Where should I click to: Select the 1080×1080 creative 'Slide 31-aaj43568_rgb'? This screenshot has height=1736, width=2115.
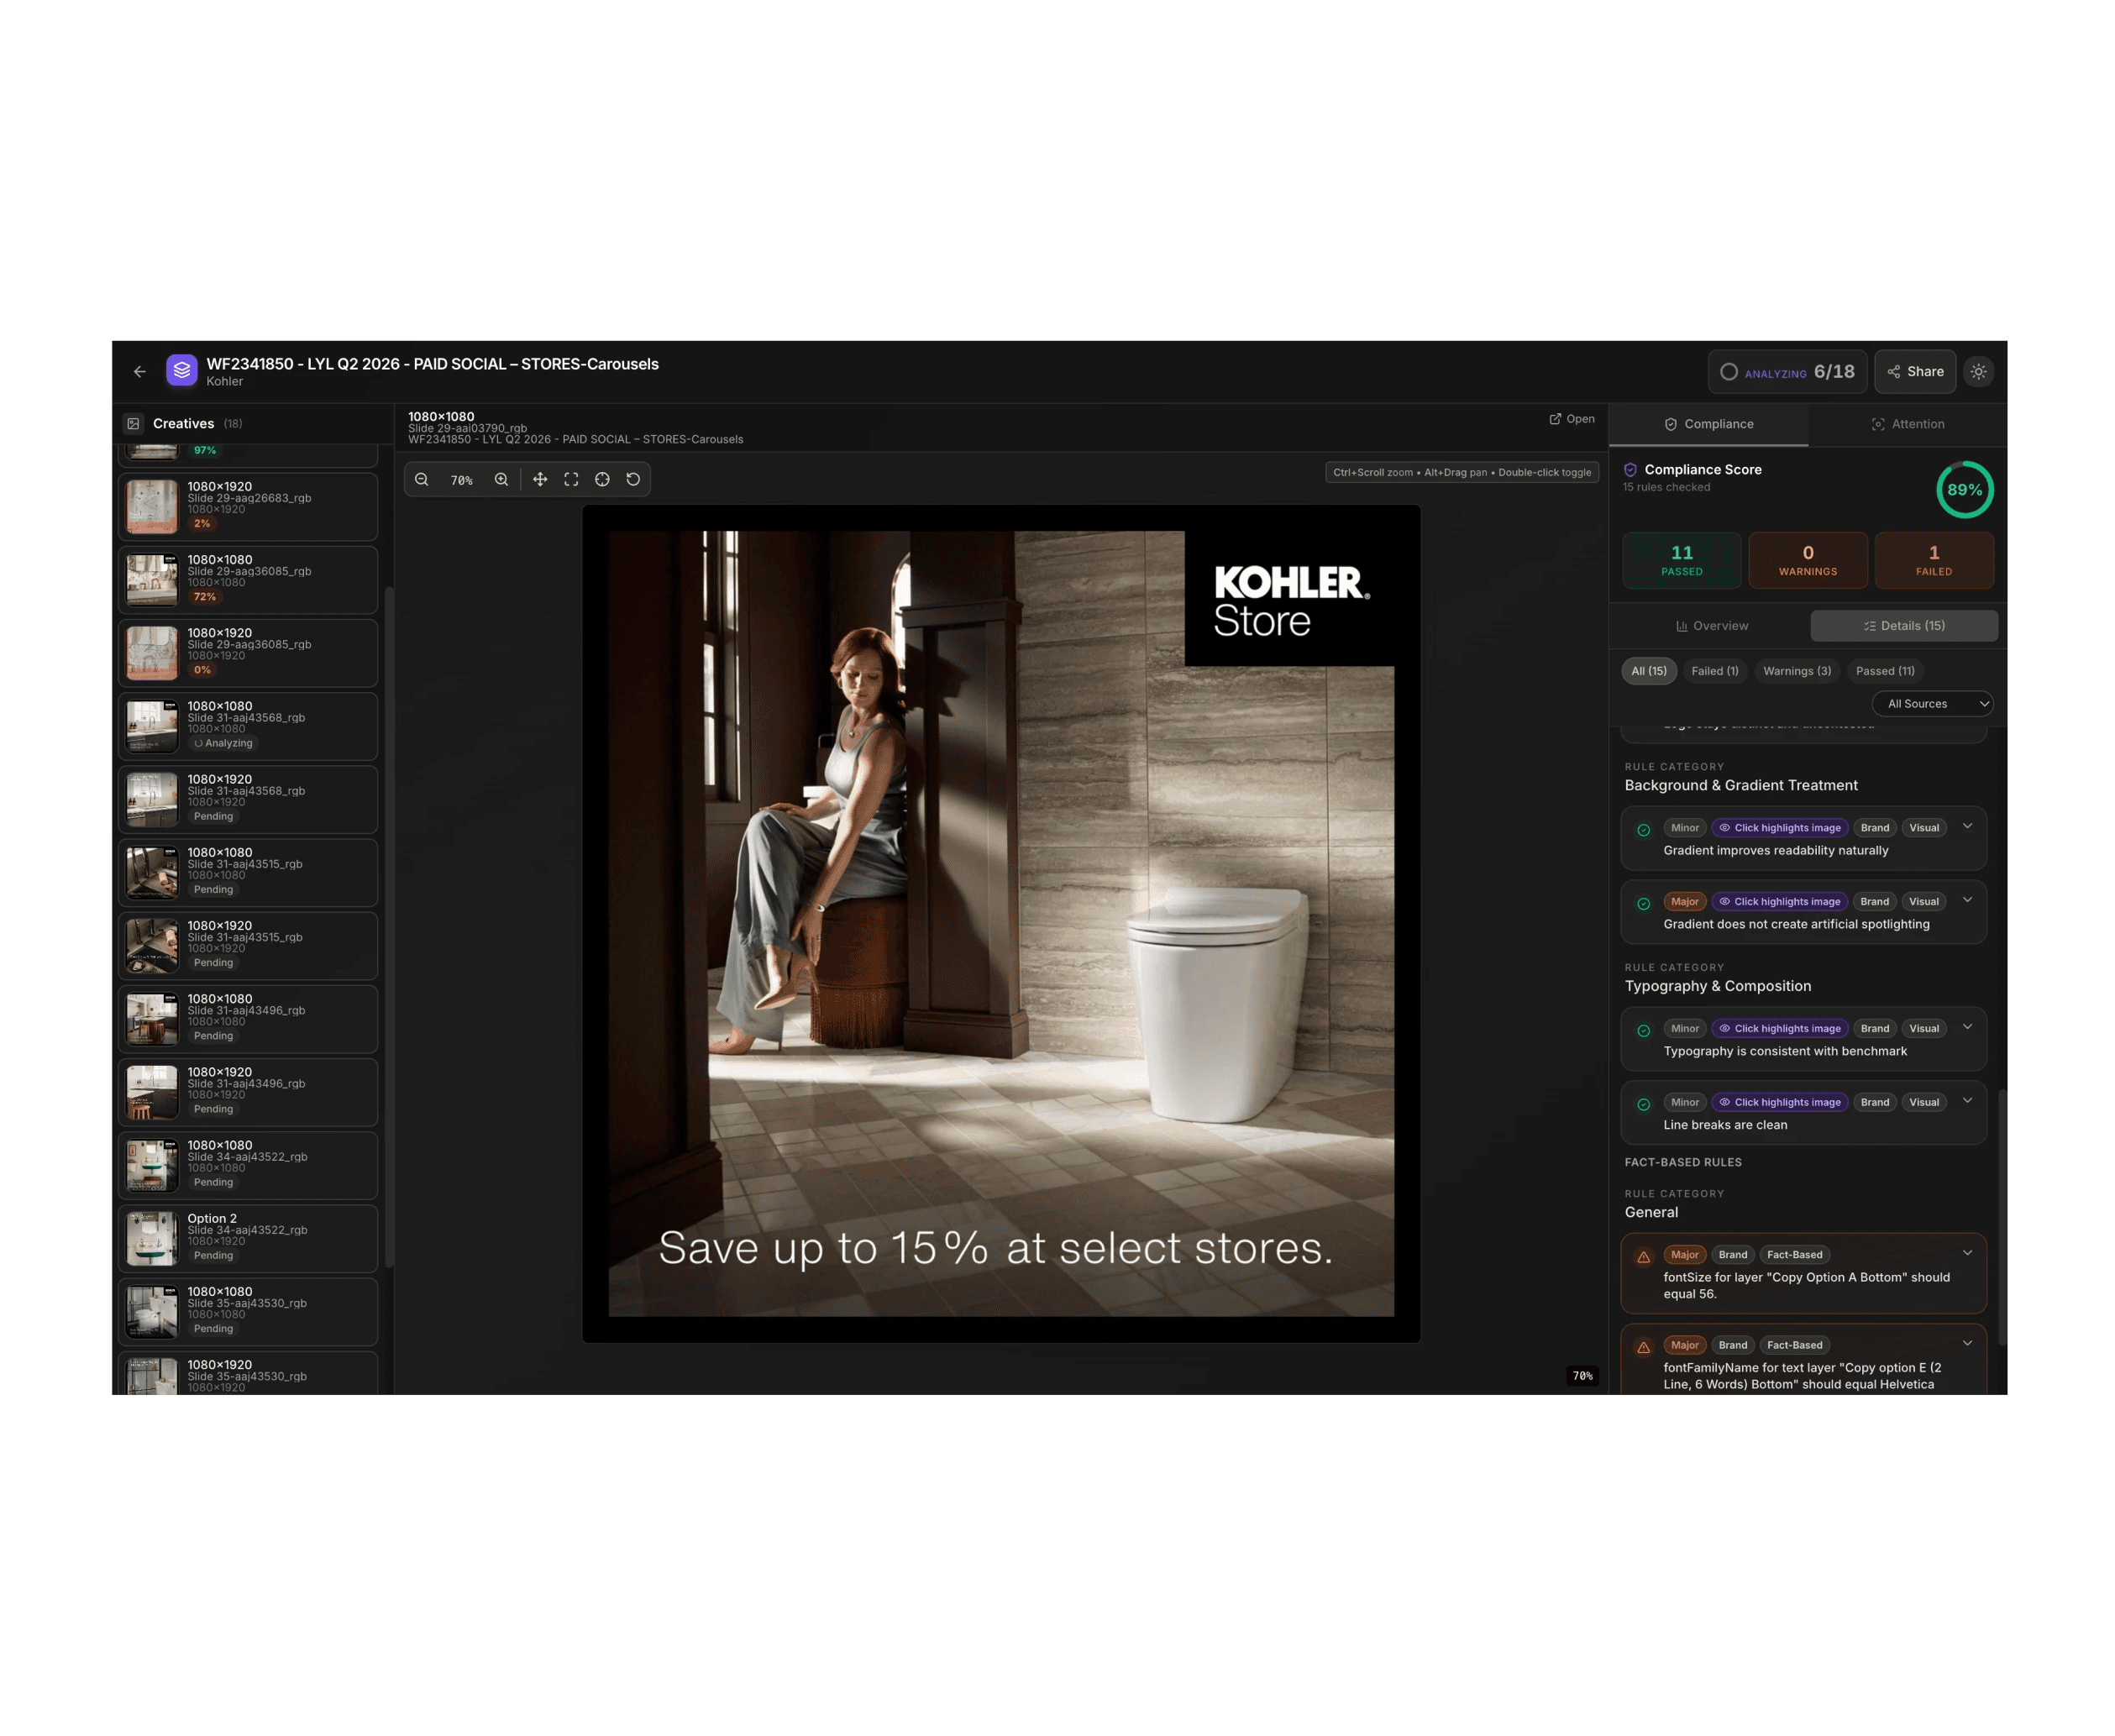[248, 726]
